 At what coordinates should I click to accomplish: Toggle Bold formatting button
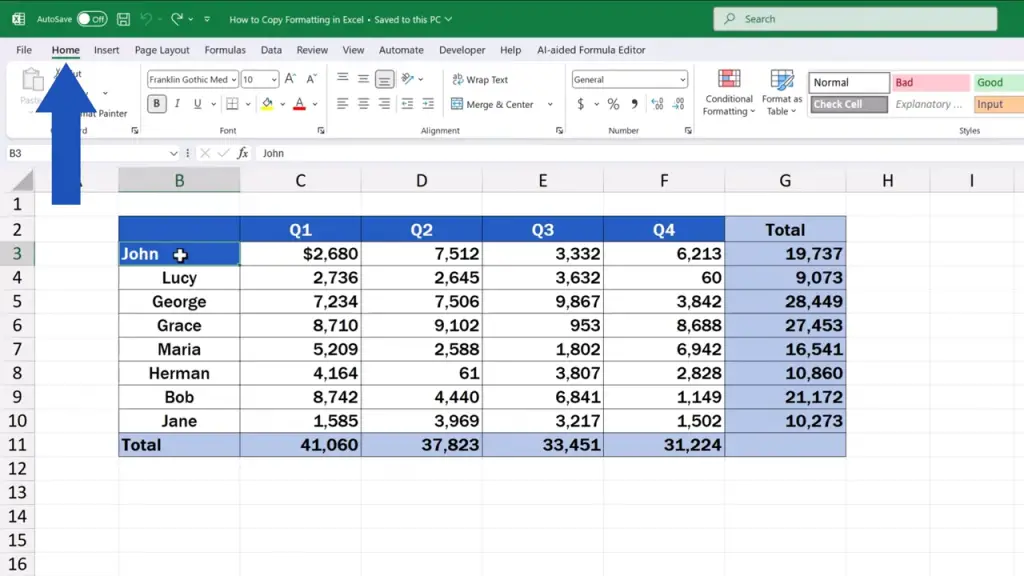click(157, 104)
